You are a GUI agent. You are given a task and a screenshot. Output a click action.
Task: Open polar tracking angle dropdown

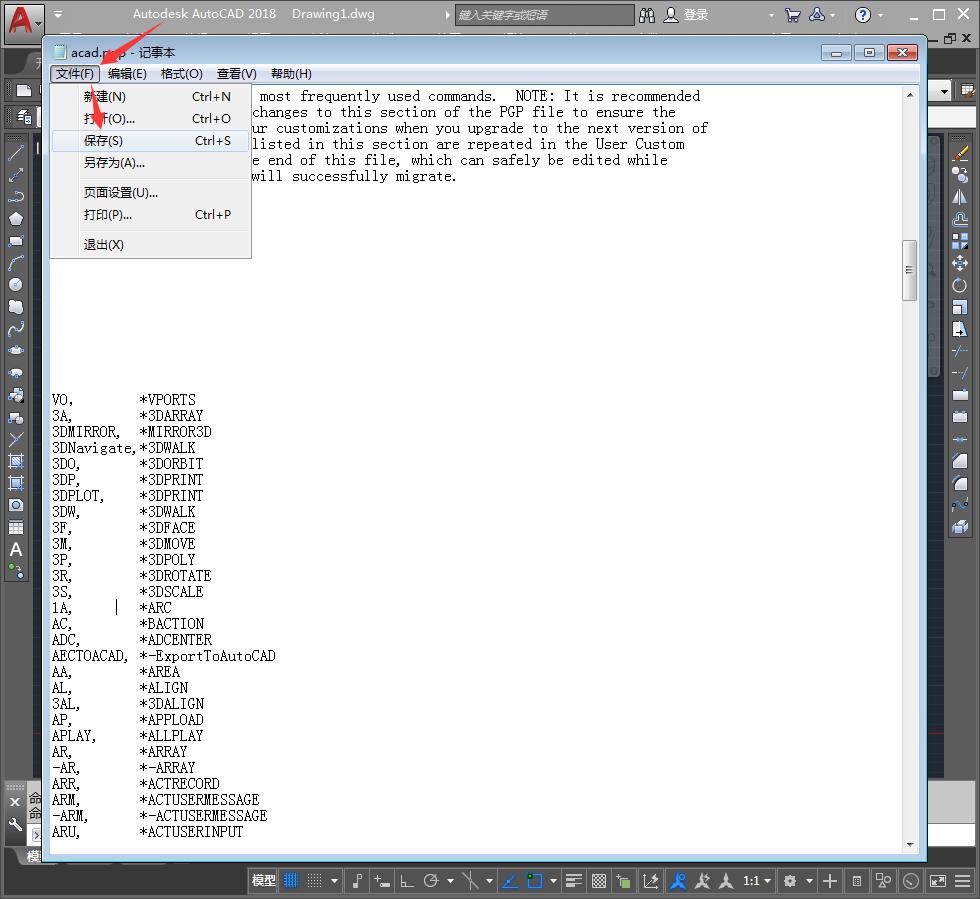[x=450, y=881]
